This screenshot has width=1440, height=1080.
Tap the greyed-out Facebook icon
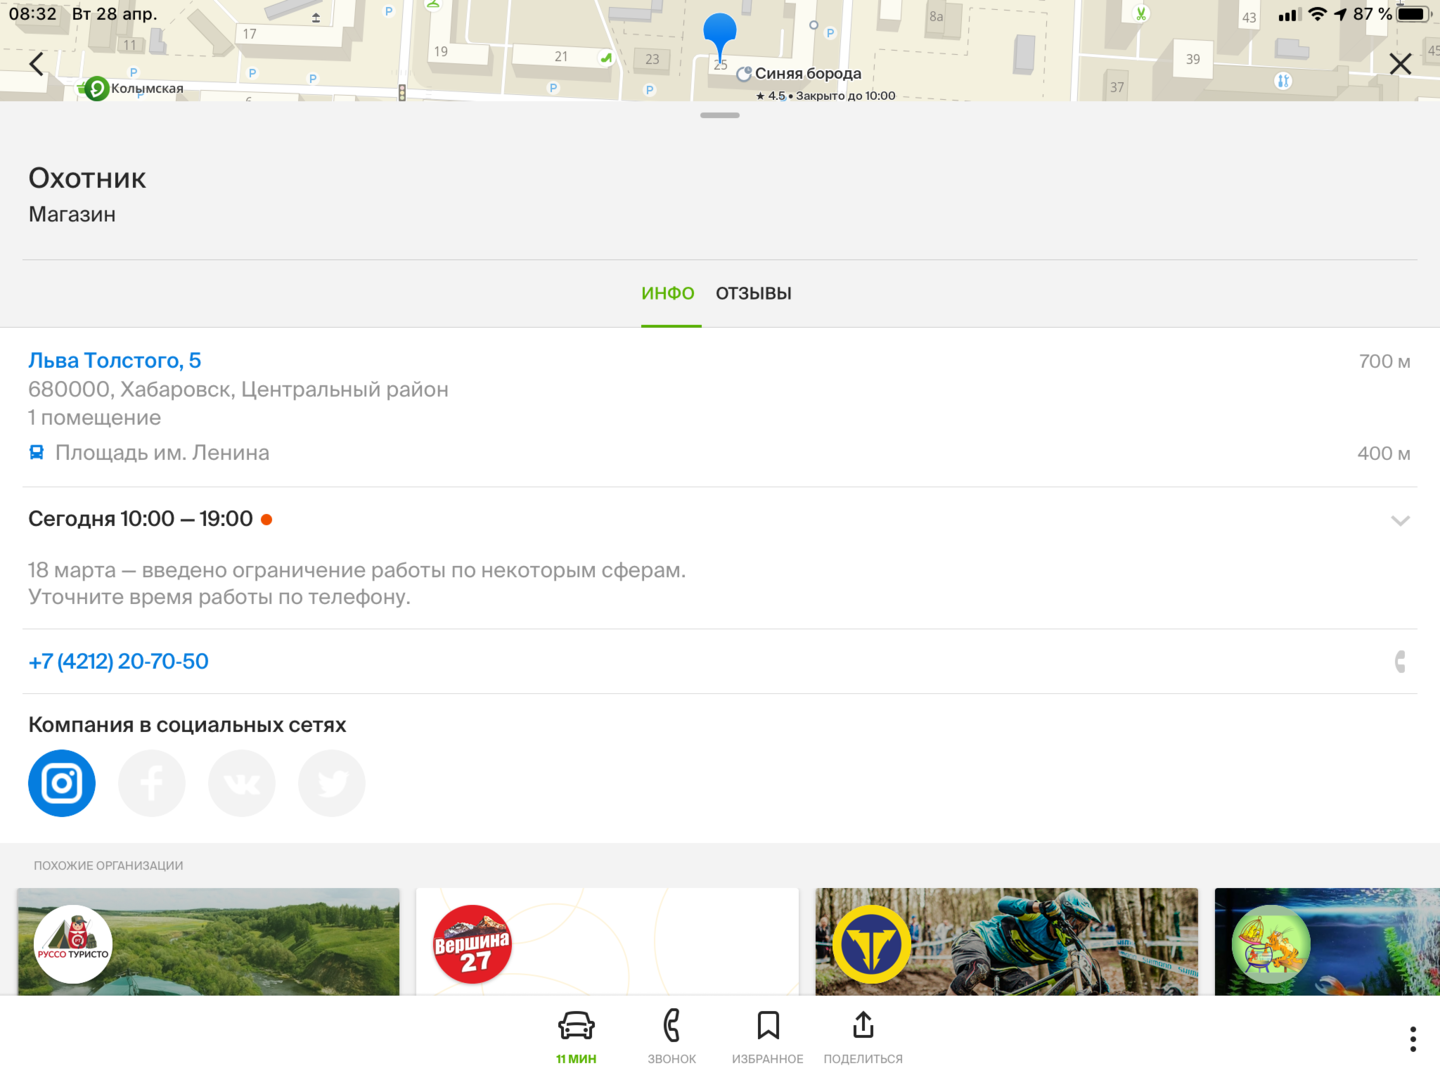tap(152, 783)
